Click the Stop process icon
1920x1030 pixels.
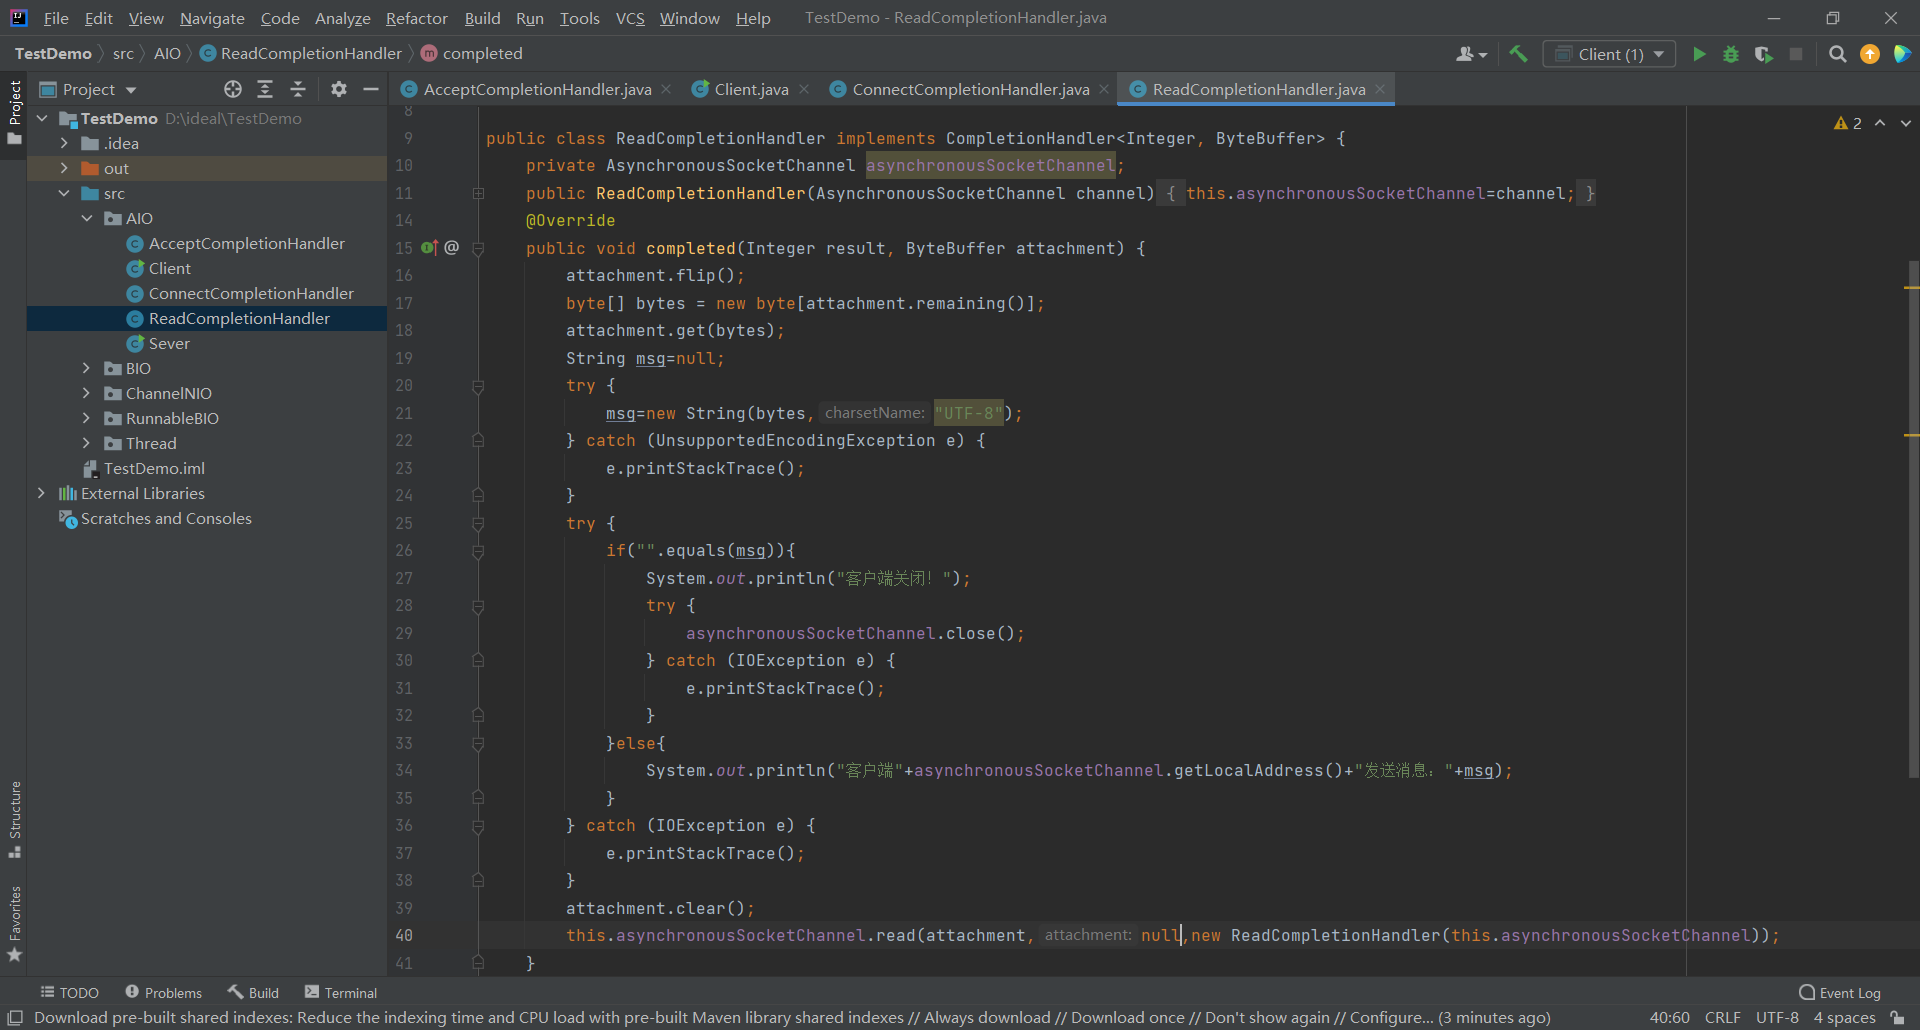(x=1796, y=54)
